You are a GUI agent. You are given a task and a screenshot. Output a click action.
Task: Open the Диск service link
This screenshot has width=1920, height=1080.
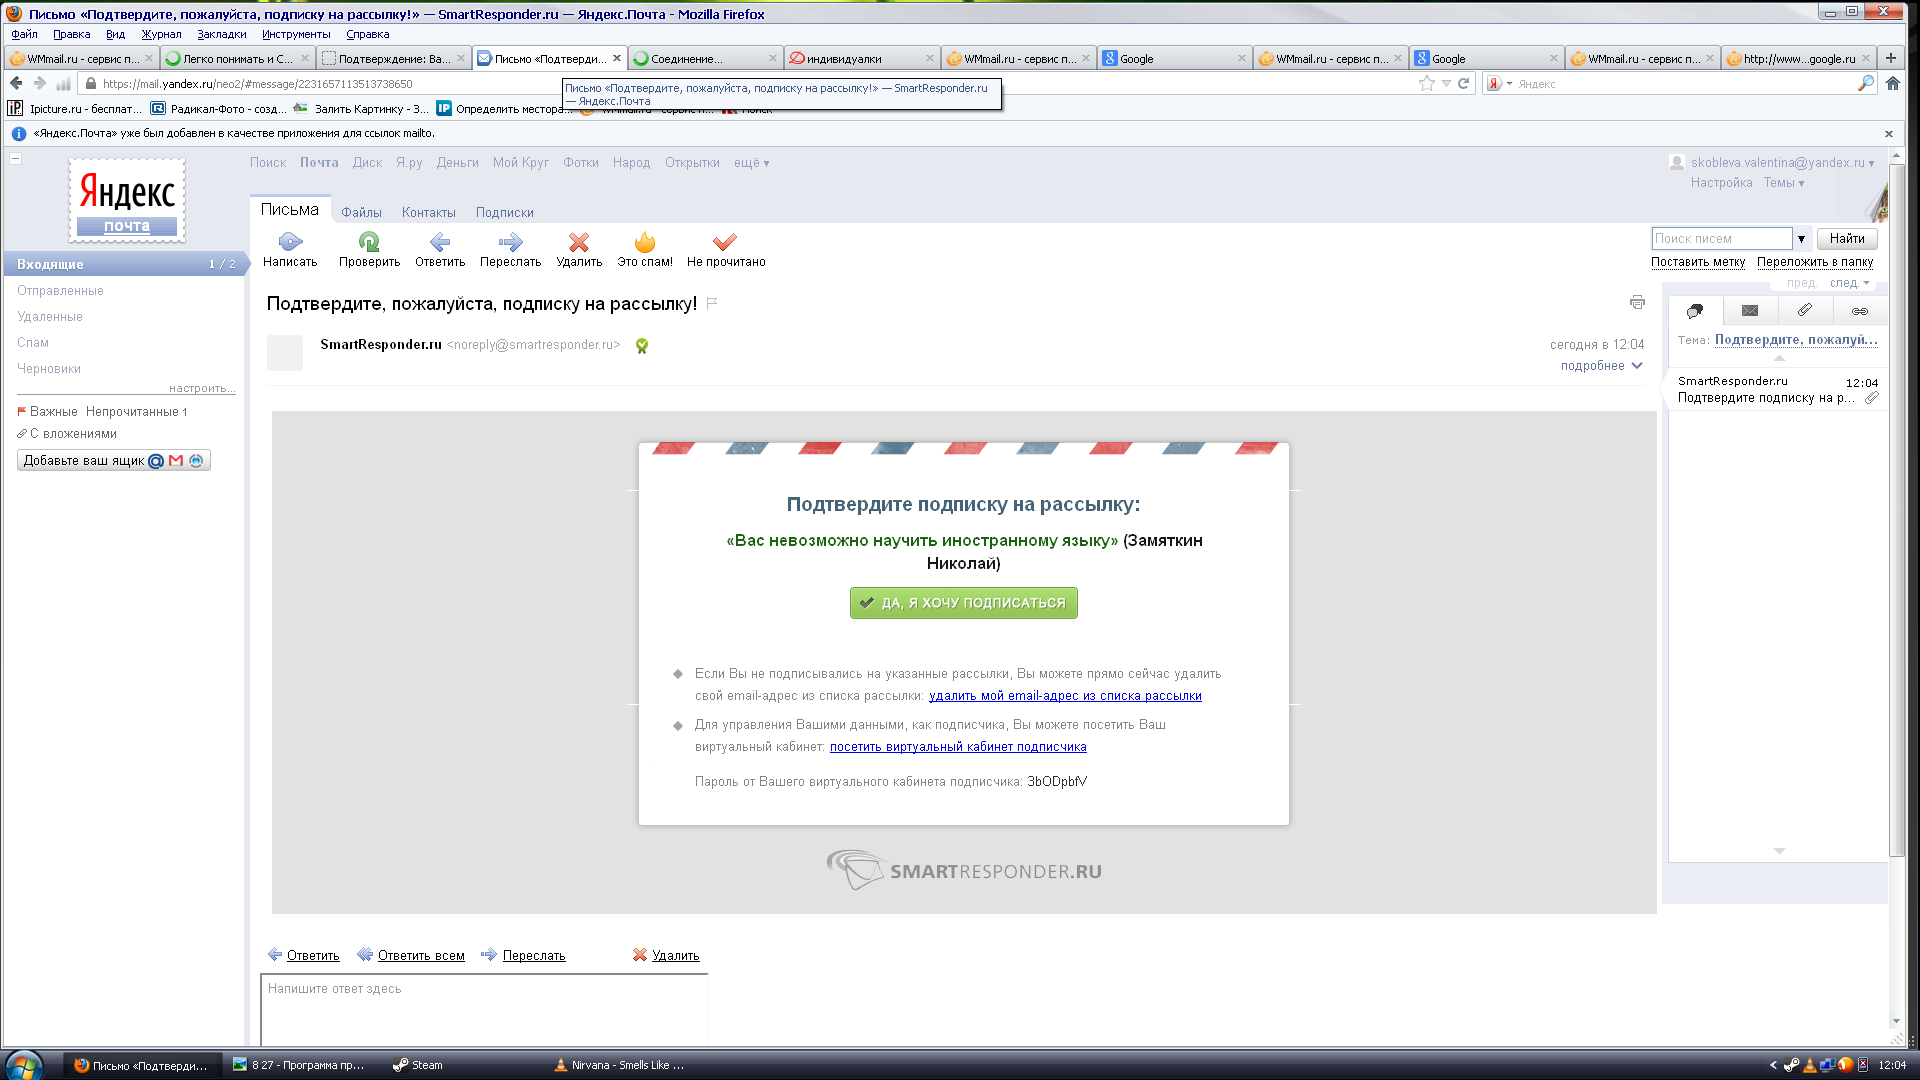tap(367, 163)
